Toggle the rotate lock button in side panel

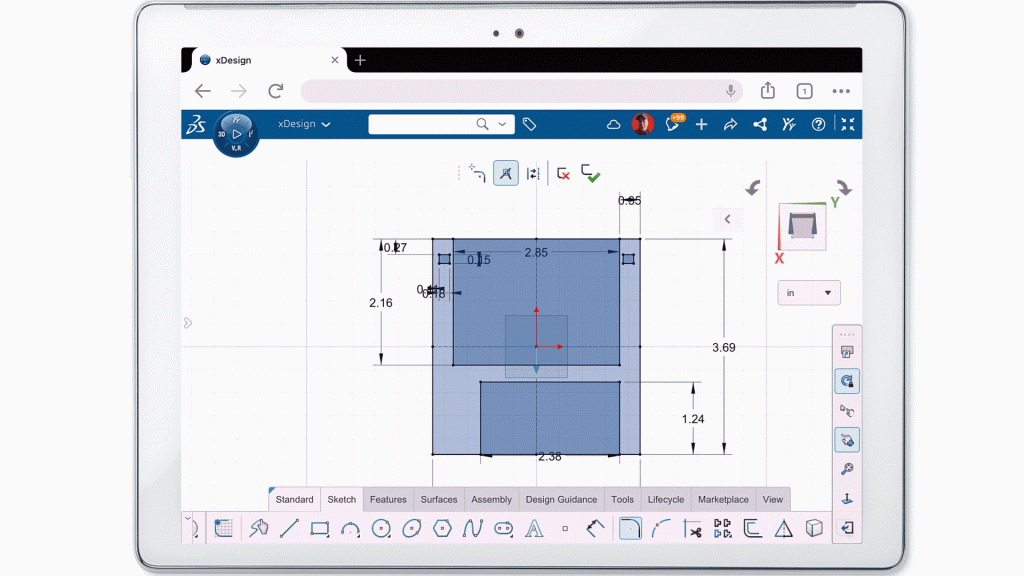pos(847,381)
